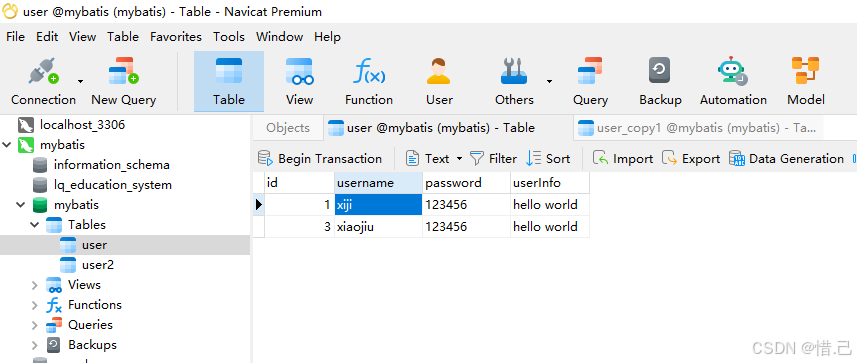Open the Favorites menu
Screen dimensions: 857x363
tap(176, 37)
